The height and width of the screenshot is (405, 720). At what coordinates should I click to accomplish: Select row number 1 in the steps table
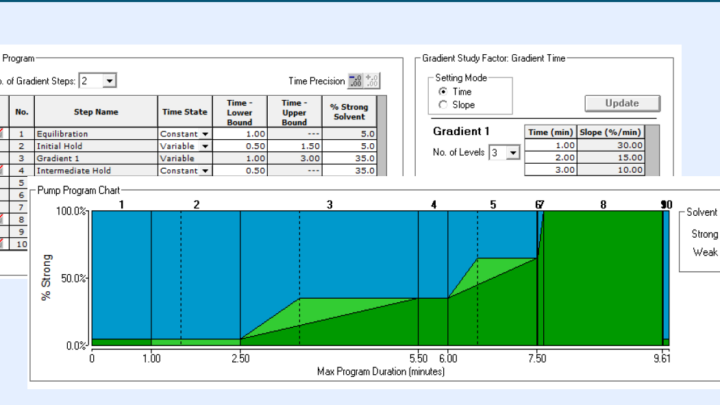(22, 133)
